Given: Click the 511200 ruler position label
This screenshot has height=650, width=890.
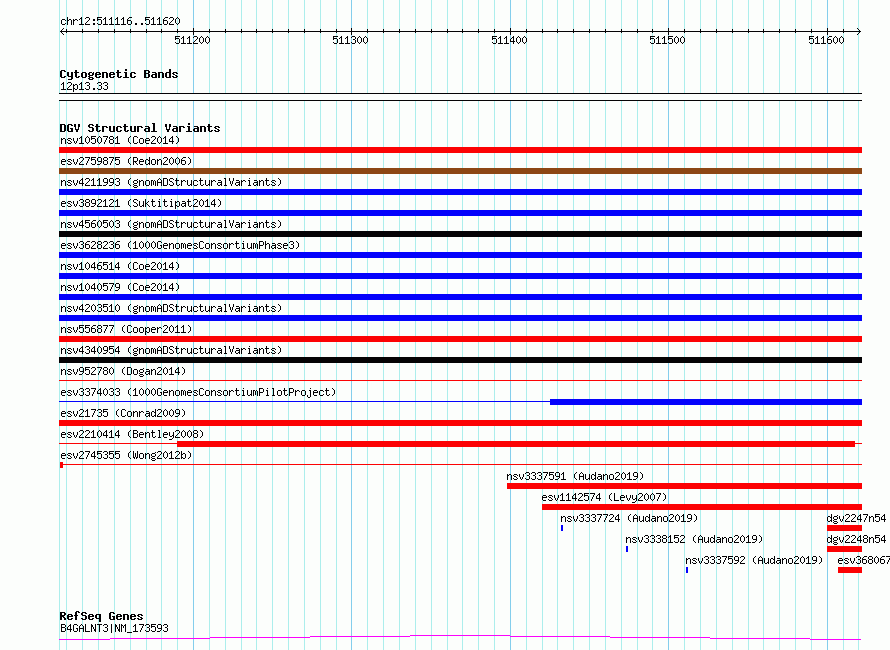Looking at the screenshot, I should tap(192, 40).
